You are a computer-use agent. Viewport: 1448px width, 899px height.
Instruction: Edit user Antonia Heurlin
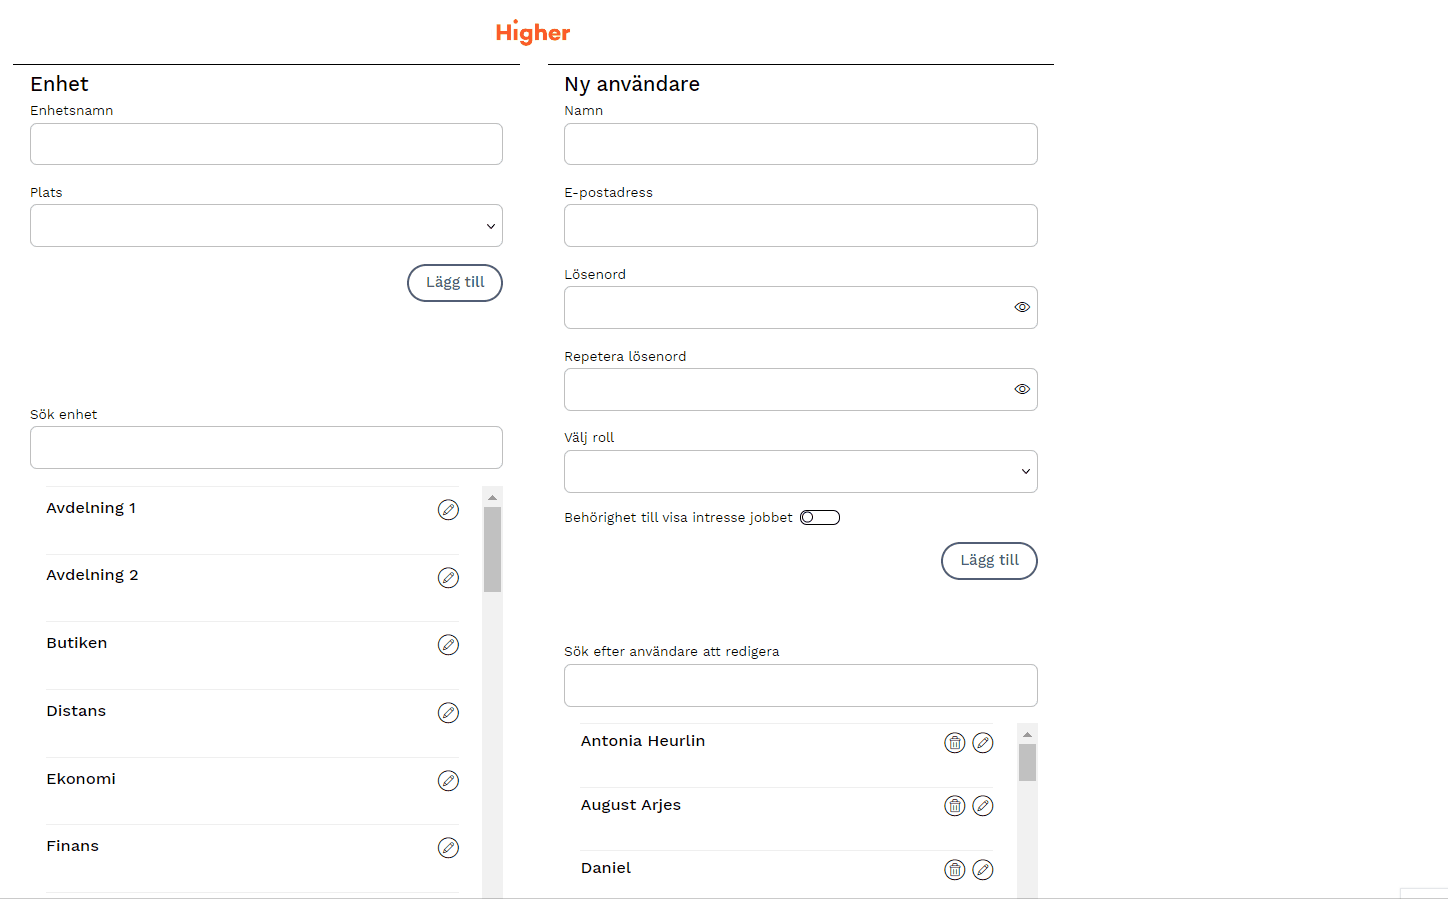click(983, 743)
